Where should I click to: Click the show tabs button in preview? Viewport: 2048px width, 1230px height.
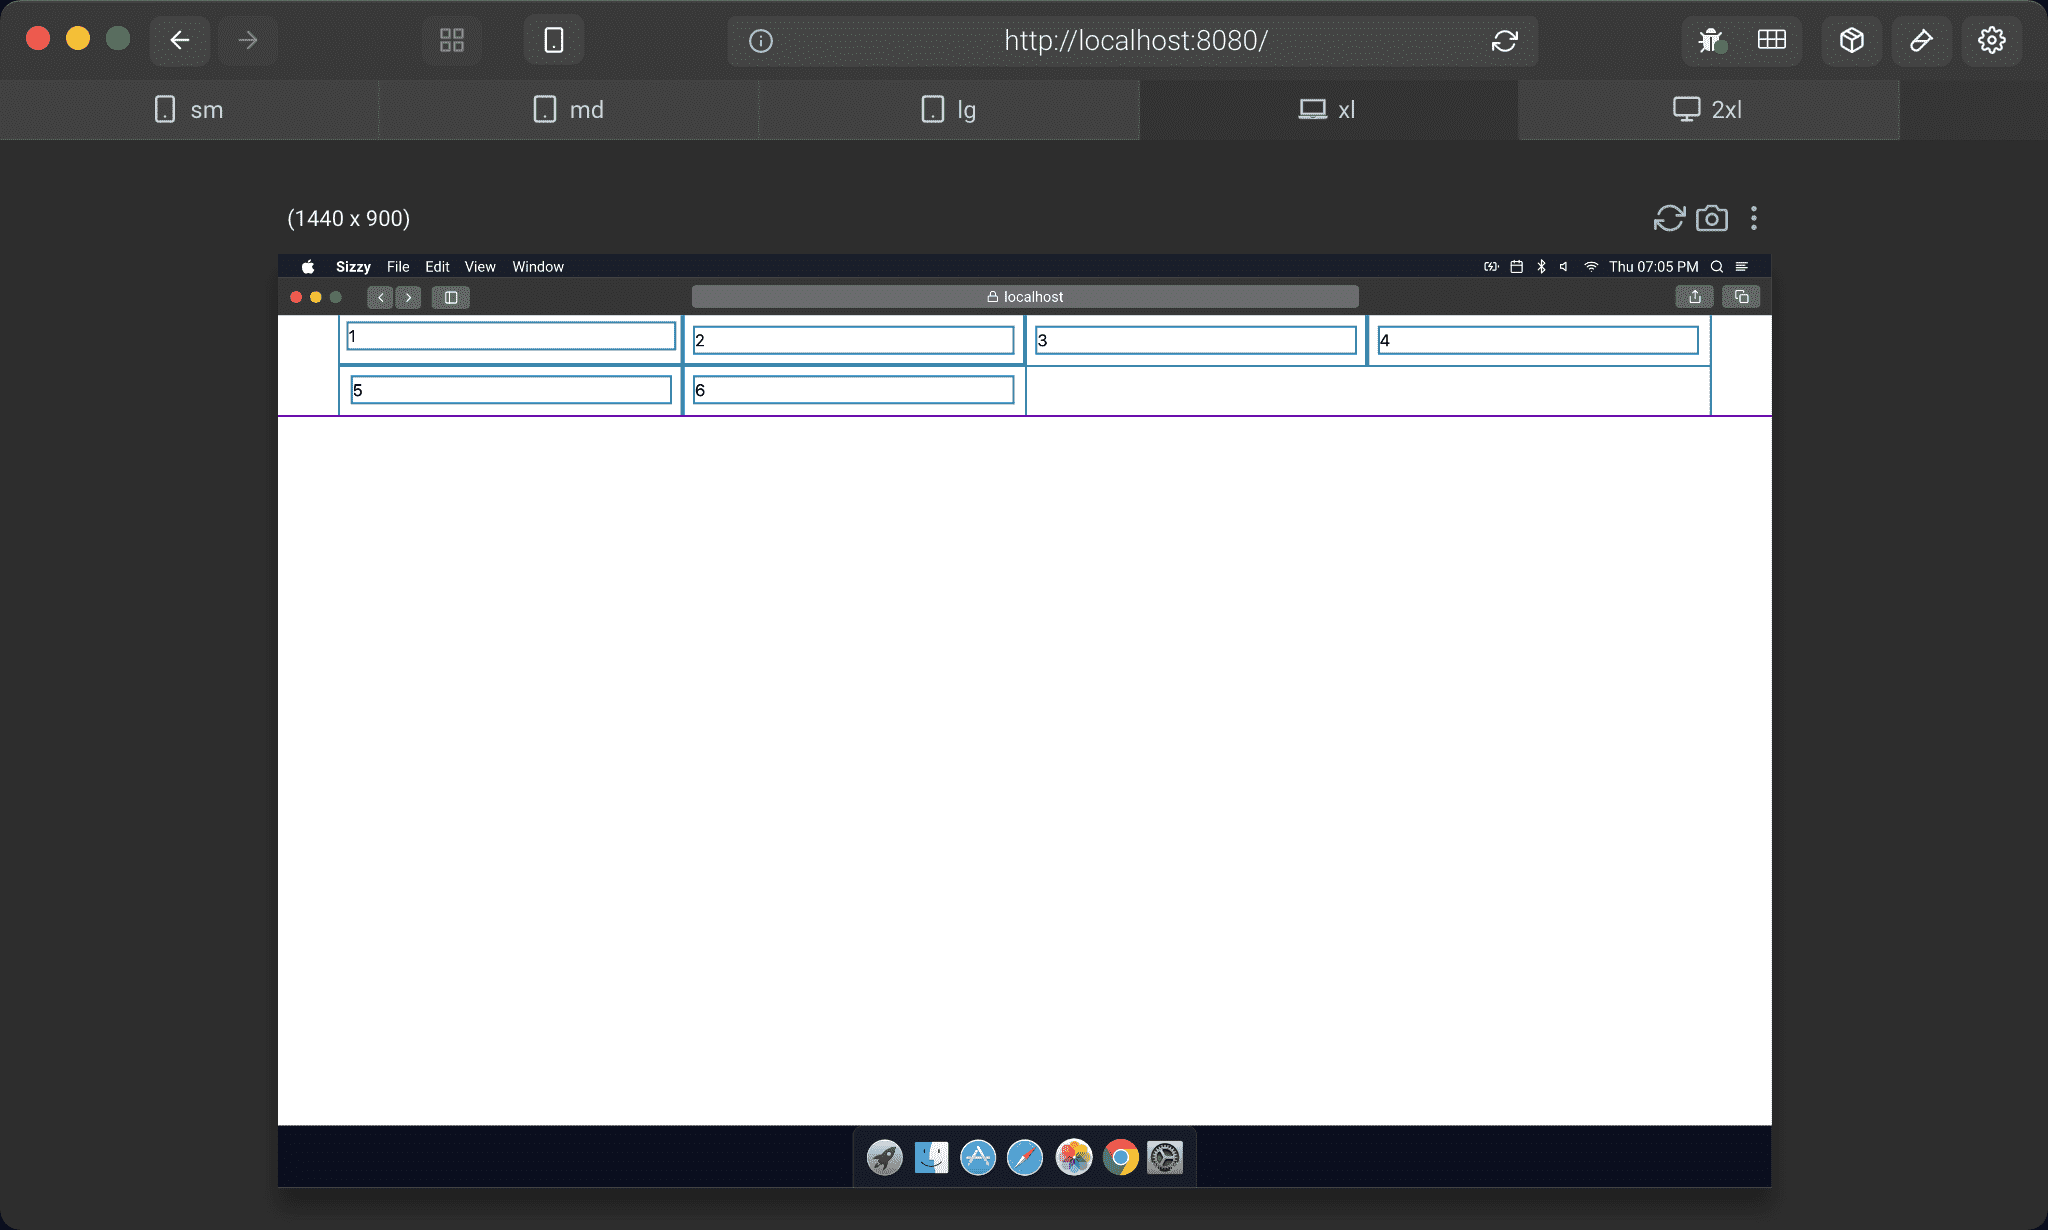[x=1741, y=297]
